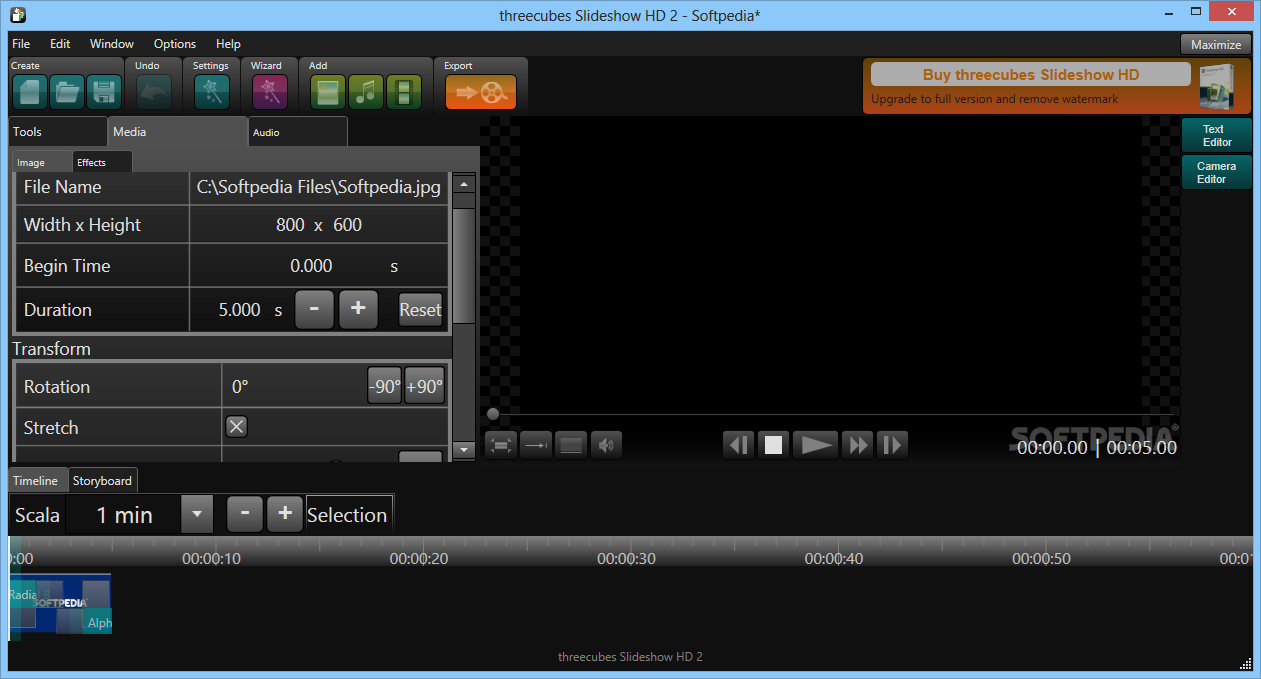Click Buy threecubes Slideshow HD banner
Image resolution: width=1261 pixels, height=679 pixels.
click(x=1030, y=75)
